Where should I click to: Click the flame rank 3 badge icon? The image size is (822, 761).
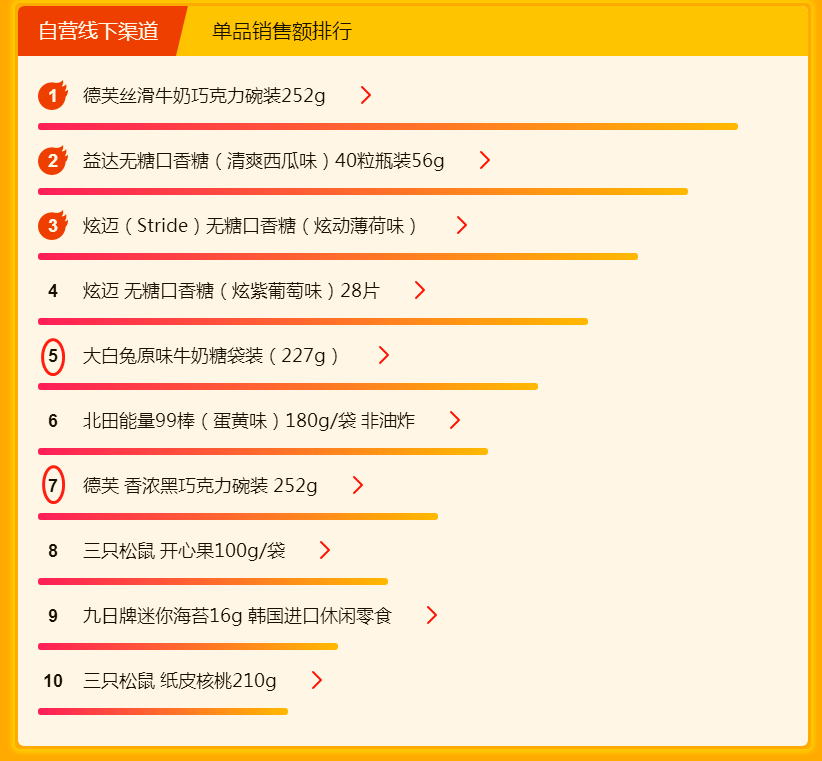click(53, 225)
